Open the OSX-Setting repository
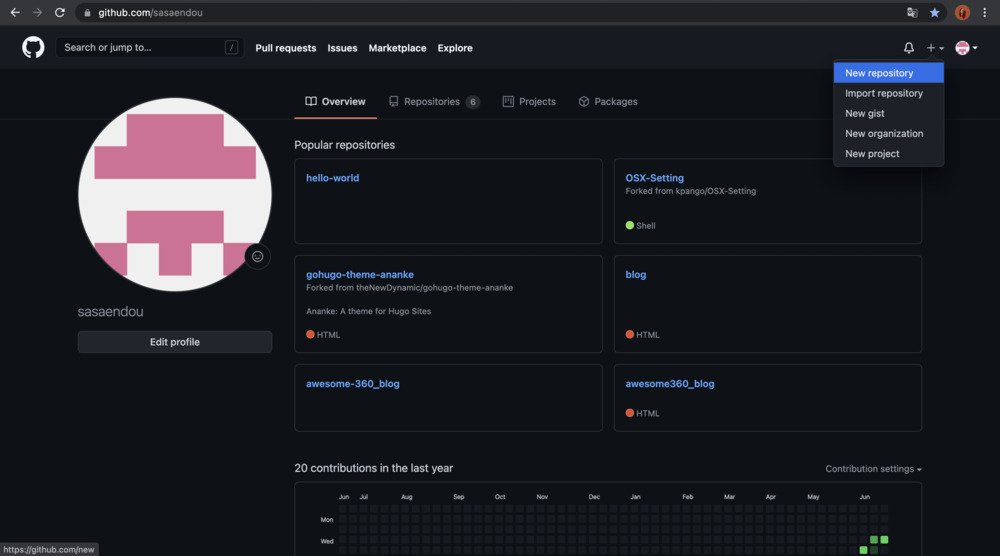The width and height of the screenshot is (1000, 556). 654,178
